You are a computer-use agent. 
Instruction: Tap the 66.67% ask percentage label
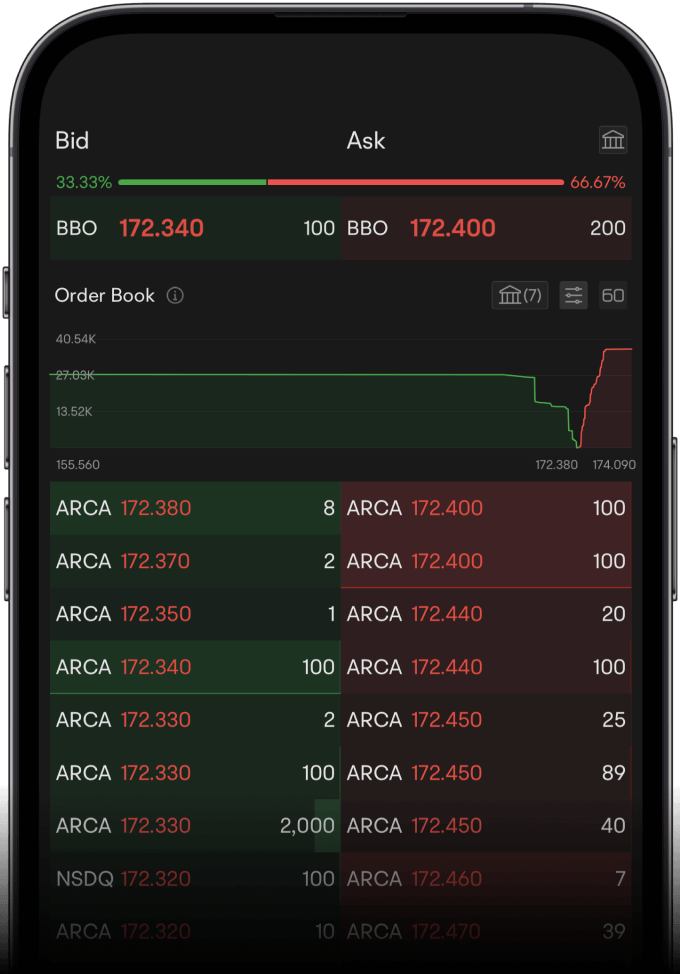coord(597,182)
